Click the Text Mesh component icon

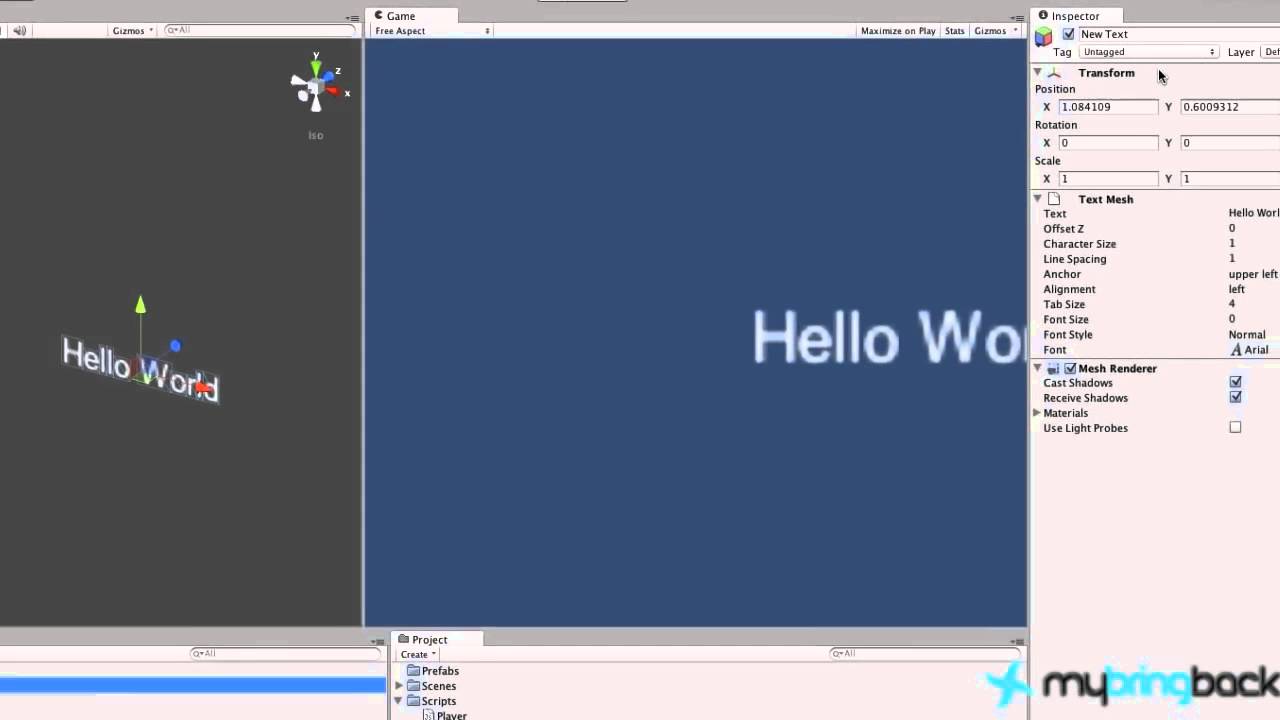coord(1054,199)
